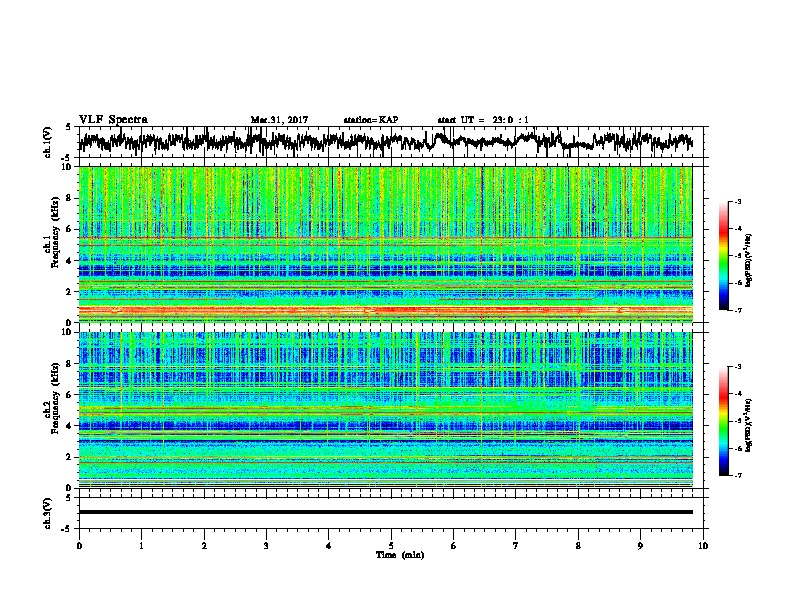Click the ch.2 spectrogram plot area
The width and height of the screenshot is (792, 612).
385,409
